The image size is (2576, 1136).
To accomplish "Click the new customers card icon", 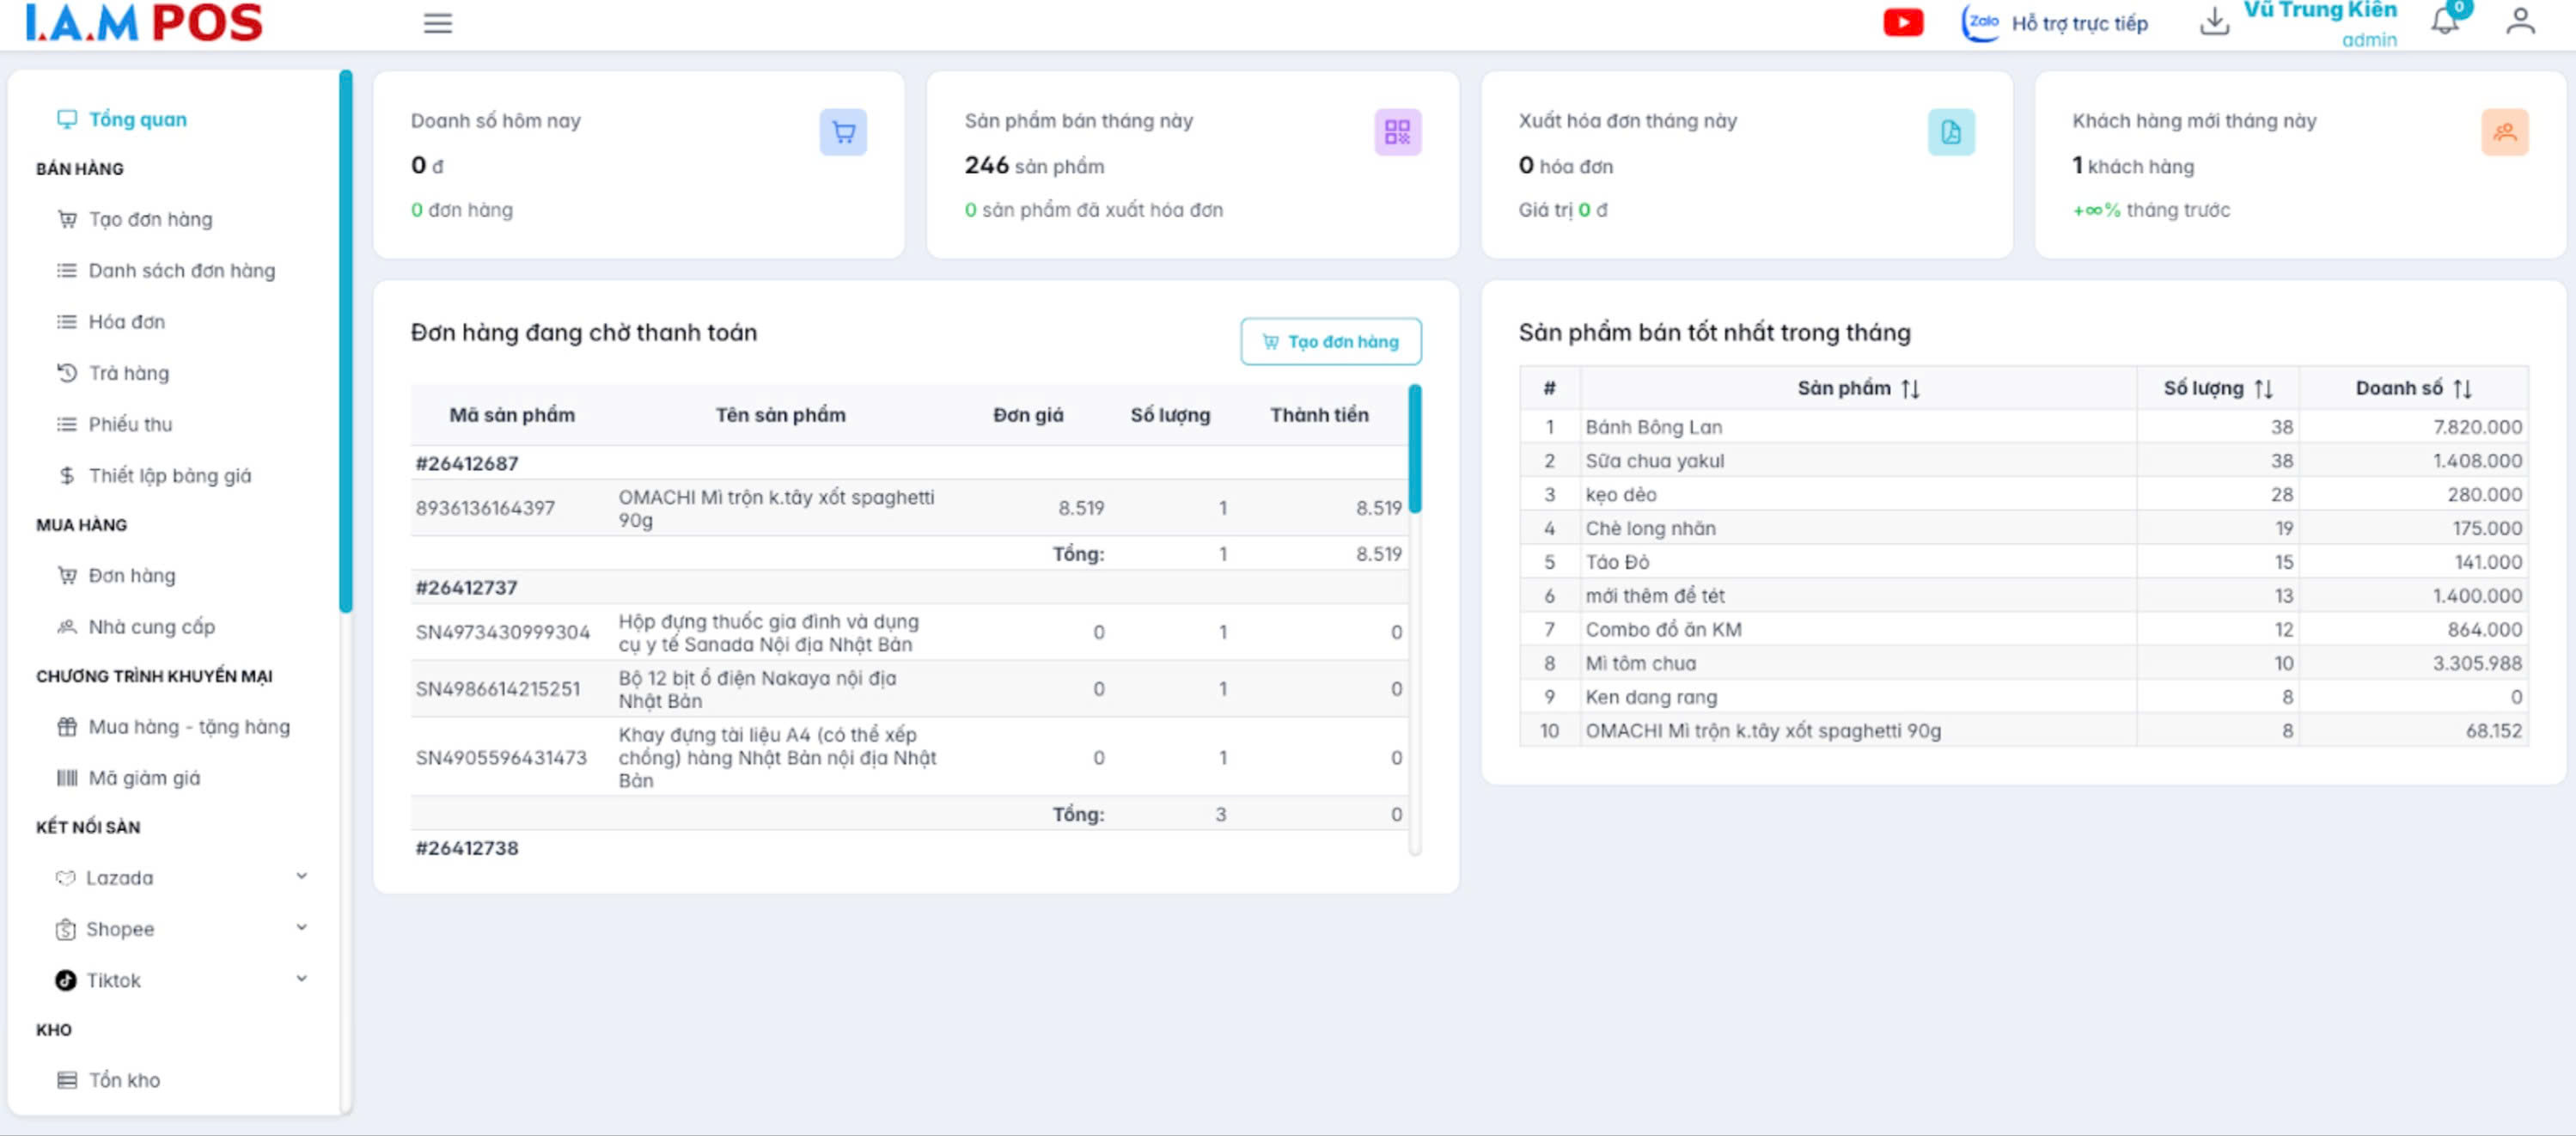I will point(2504,132).
